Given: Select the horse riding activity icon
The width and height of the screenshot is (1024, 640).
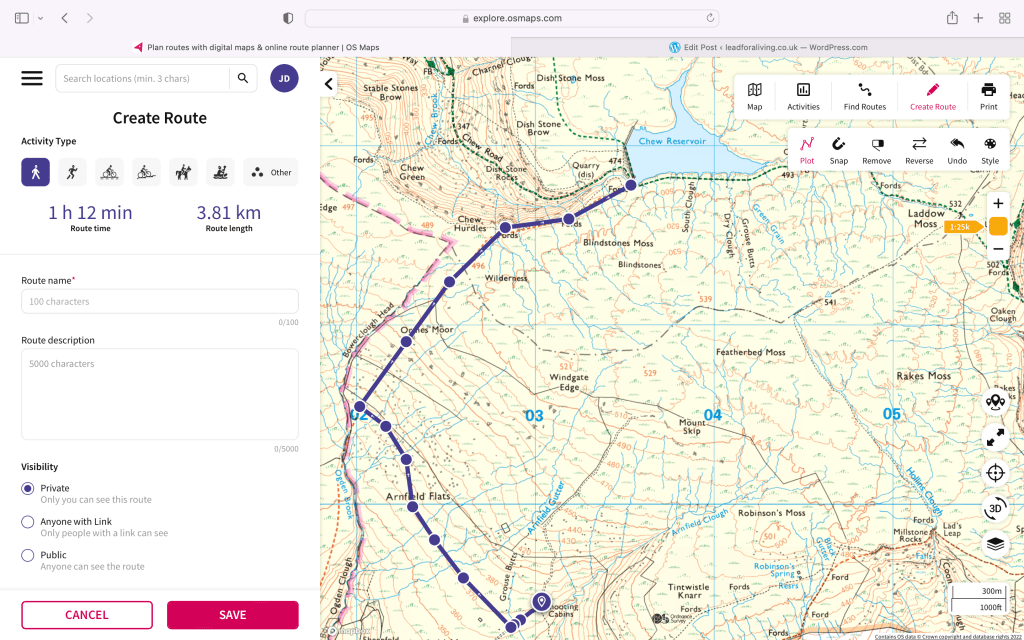Looking at the screenshot, I should 183,172.
